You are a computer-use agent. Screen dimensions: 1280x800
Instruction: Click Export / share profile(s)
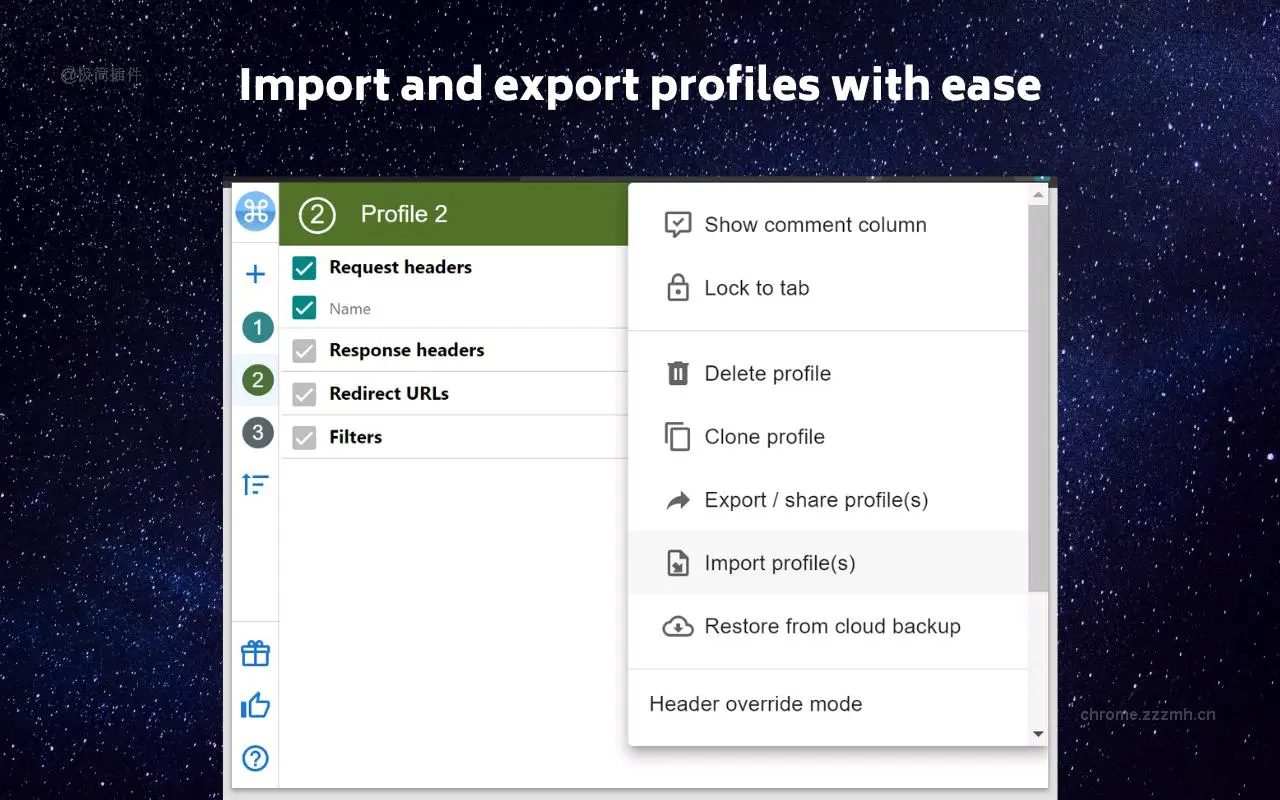[817, 500]
